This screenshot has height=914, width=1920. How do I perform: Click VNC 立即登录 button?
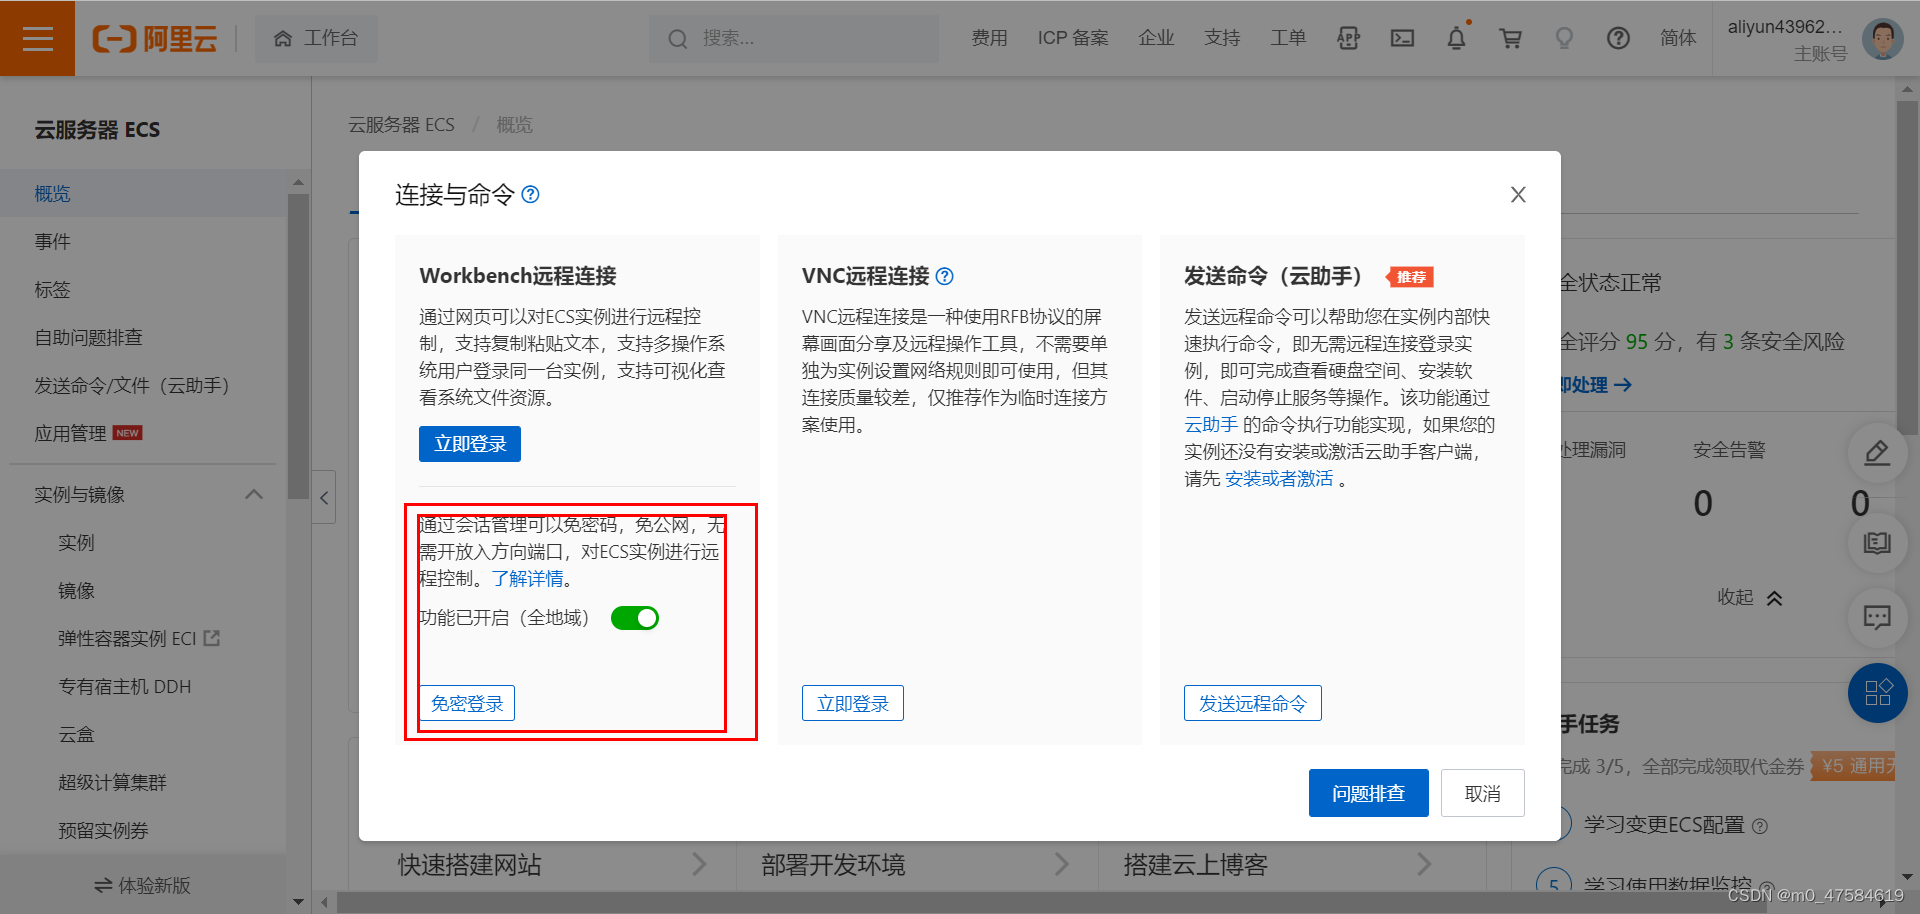click(853, 703)
